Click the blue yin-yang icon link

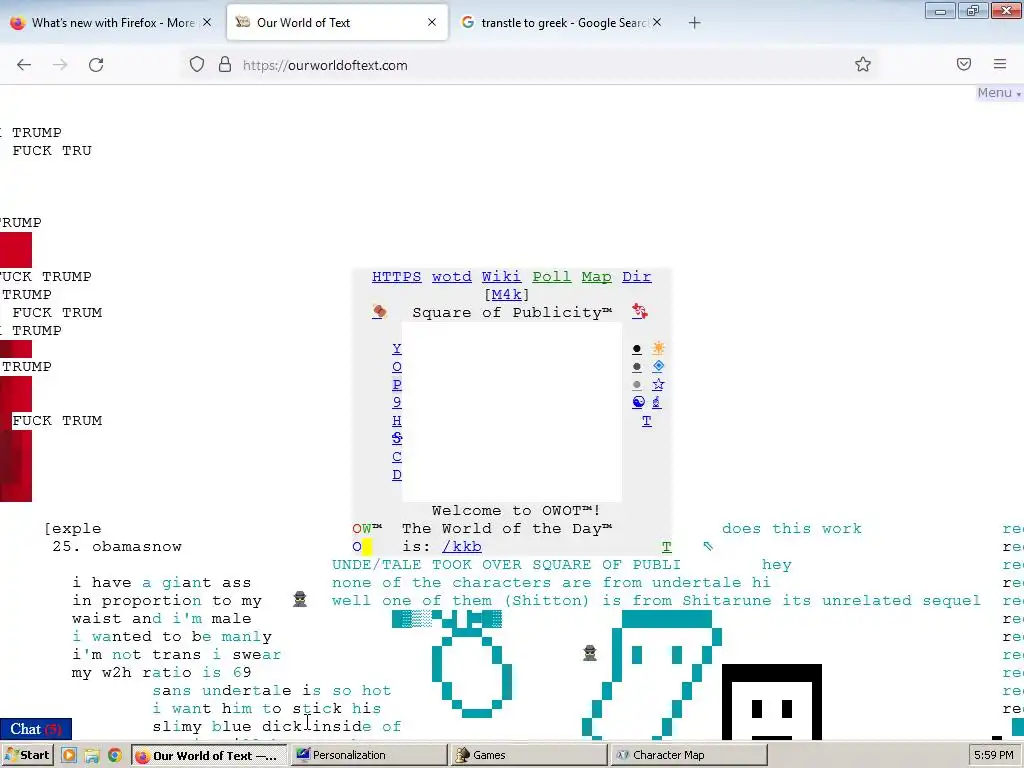[638, 402]
